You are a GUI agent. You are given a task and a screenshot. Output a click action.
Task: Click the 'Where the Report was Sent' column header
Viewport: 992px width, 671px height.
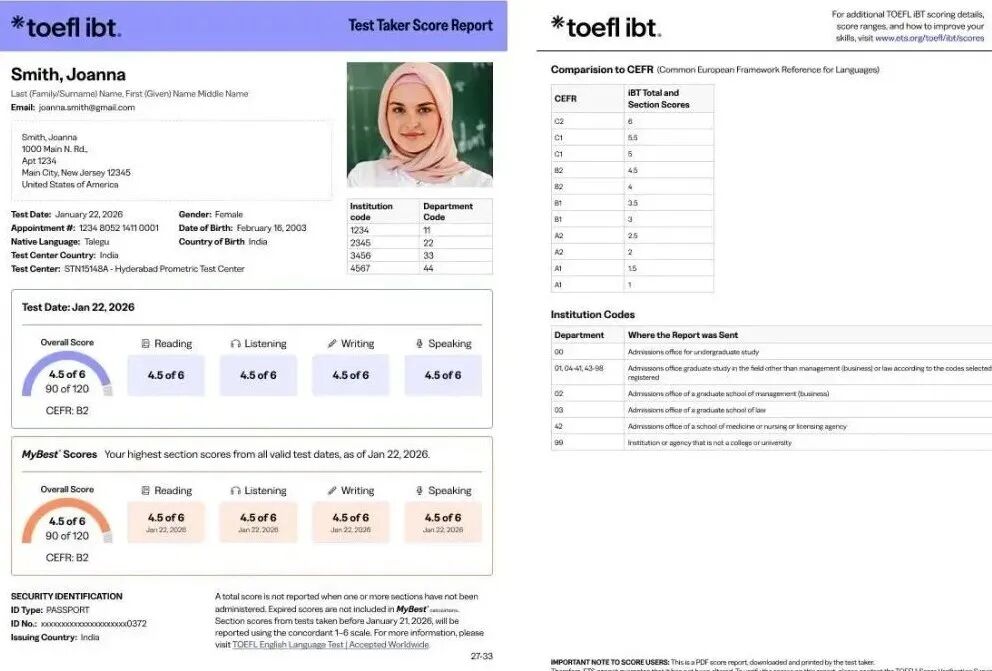(683, 335)
